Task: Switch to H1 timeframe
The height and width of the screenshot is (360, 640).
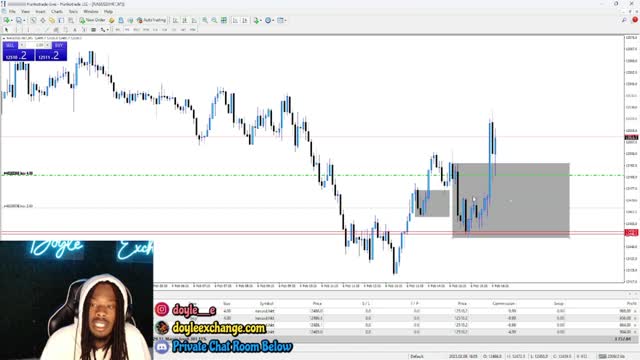Action: tap(155, 30)
